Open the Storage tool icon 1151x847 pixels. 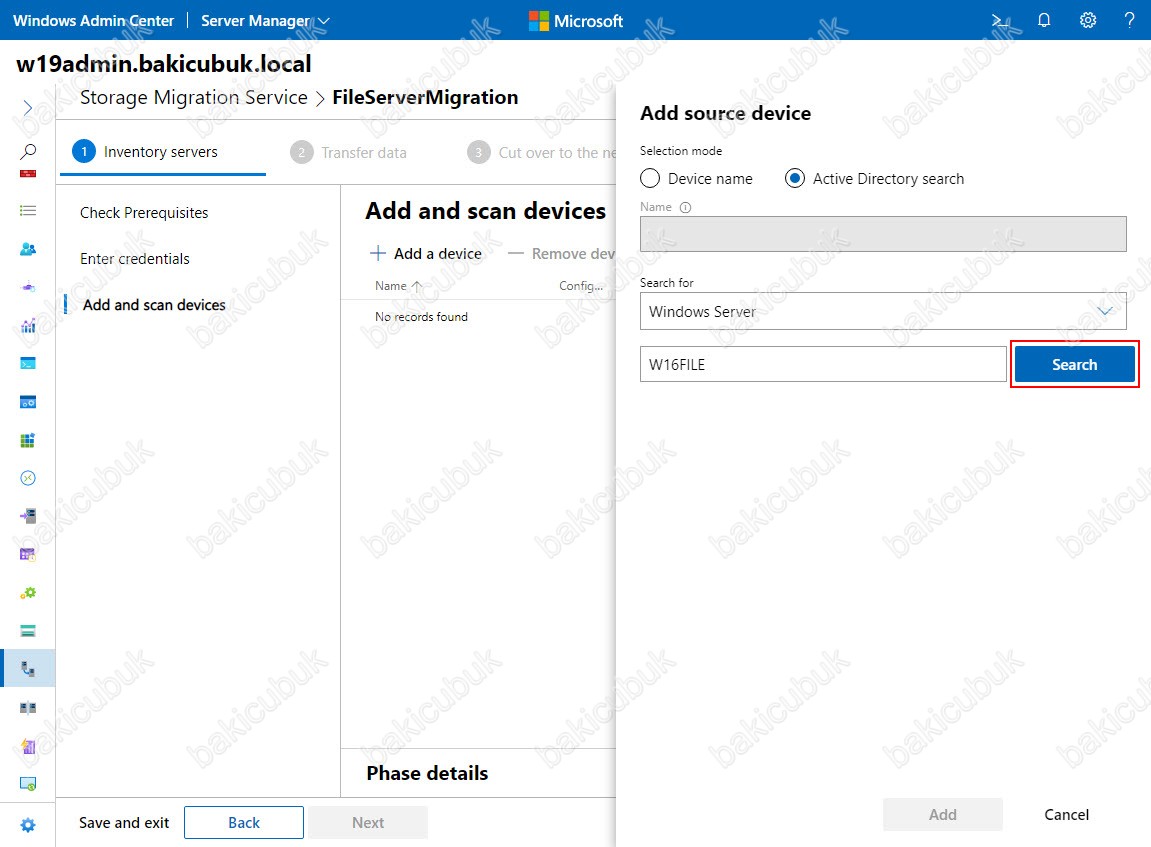tap(28, 630)
